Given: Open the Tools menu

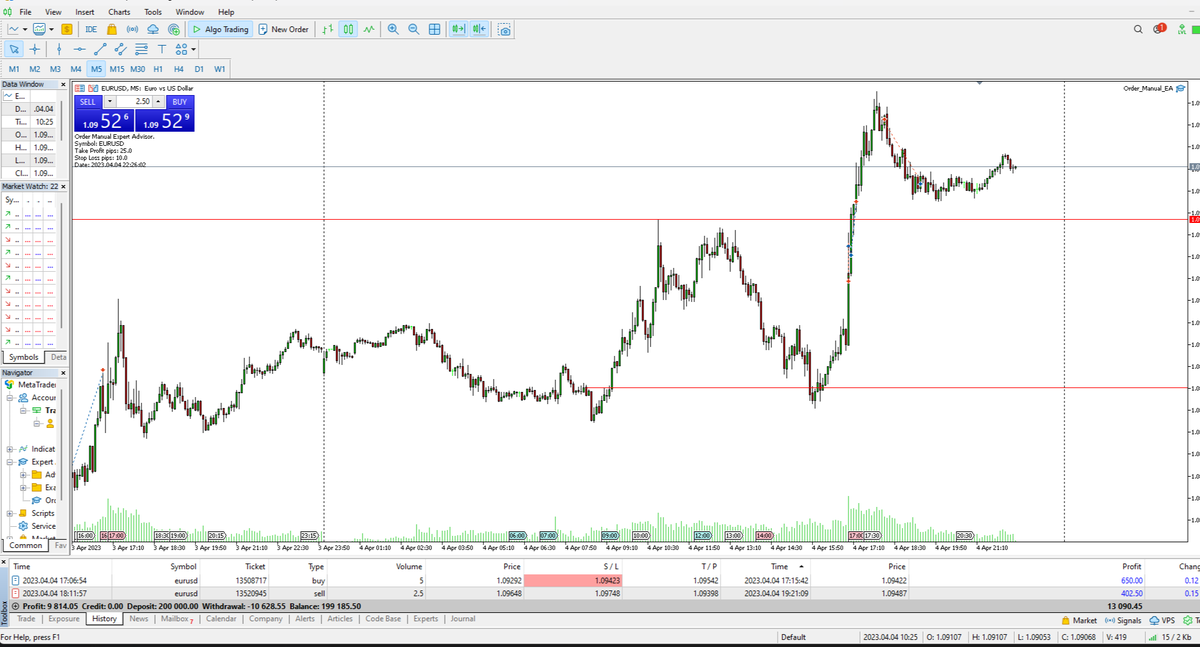Looking at the screenshot, I should point(153,11).
